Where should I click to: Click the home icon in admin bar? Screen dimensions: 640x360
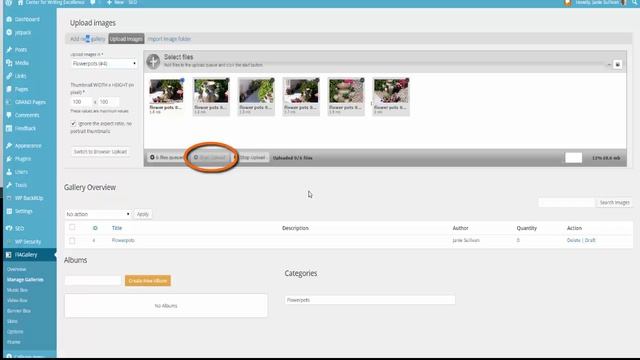tap(20, 2)
